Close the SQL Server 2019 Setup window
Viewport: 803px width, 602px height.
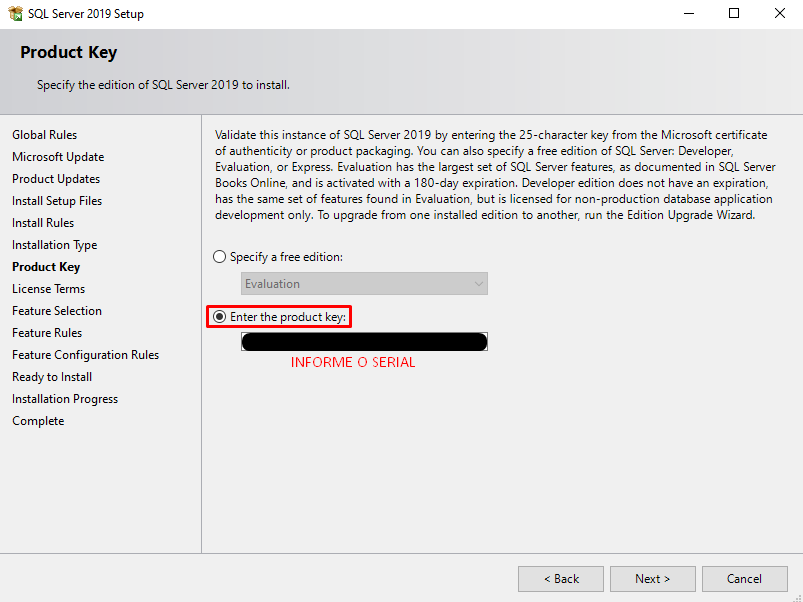[779, 13]
